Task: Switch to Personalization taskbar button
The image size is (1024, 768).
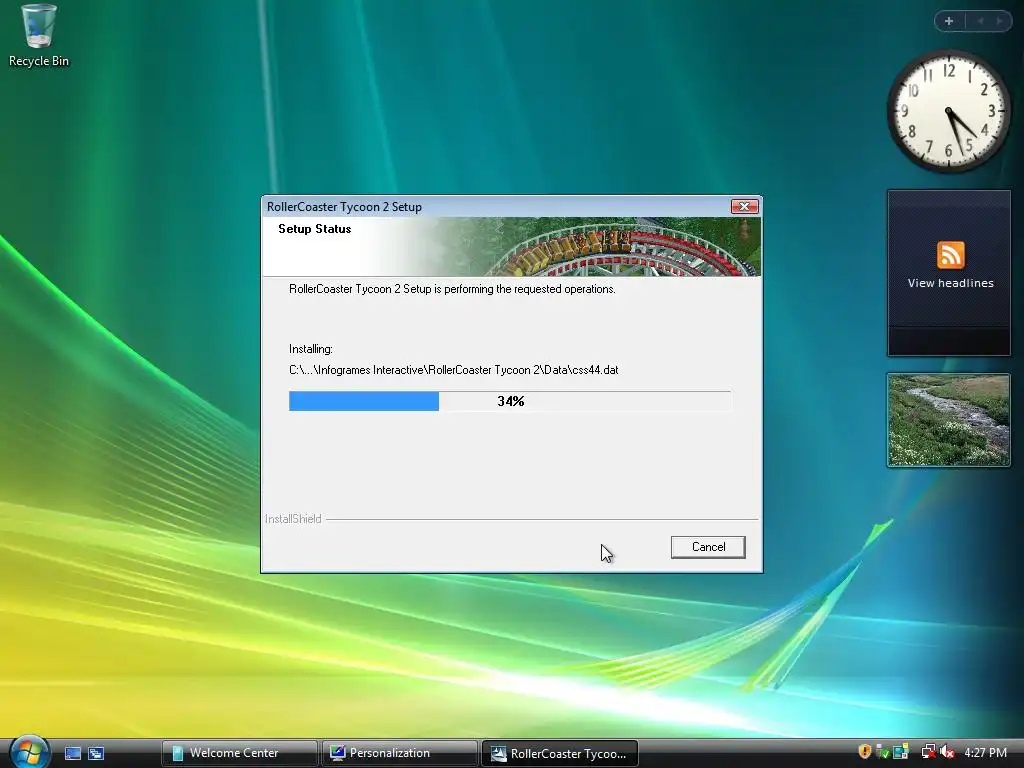Action: (x=399, y=753)
